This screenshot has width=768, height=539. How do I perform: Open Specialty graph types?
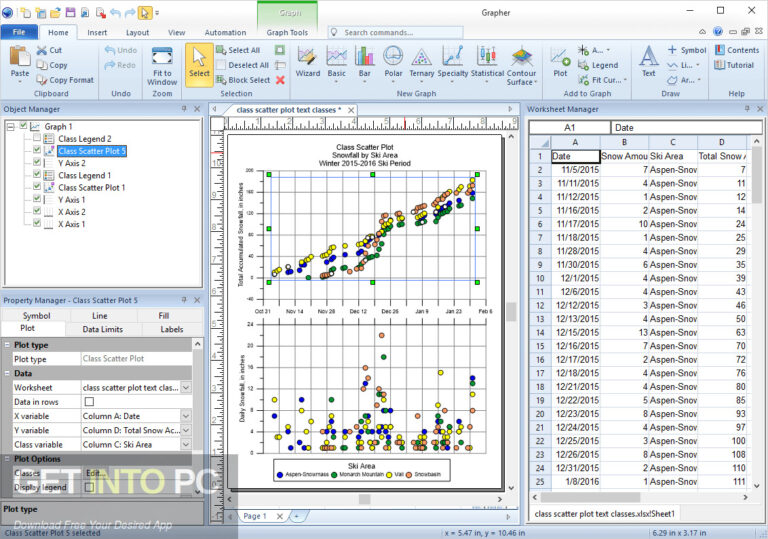[453, 62]
